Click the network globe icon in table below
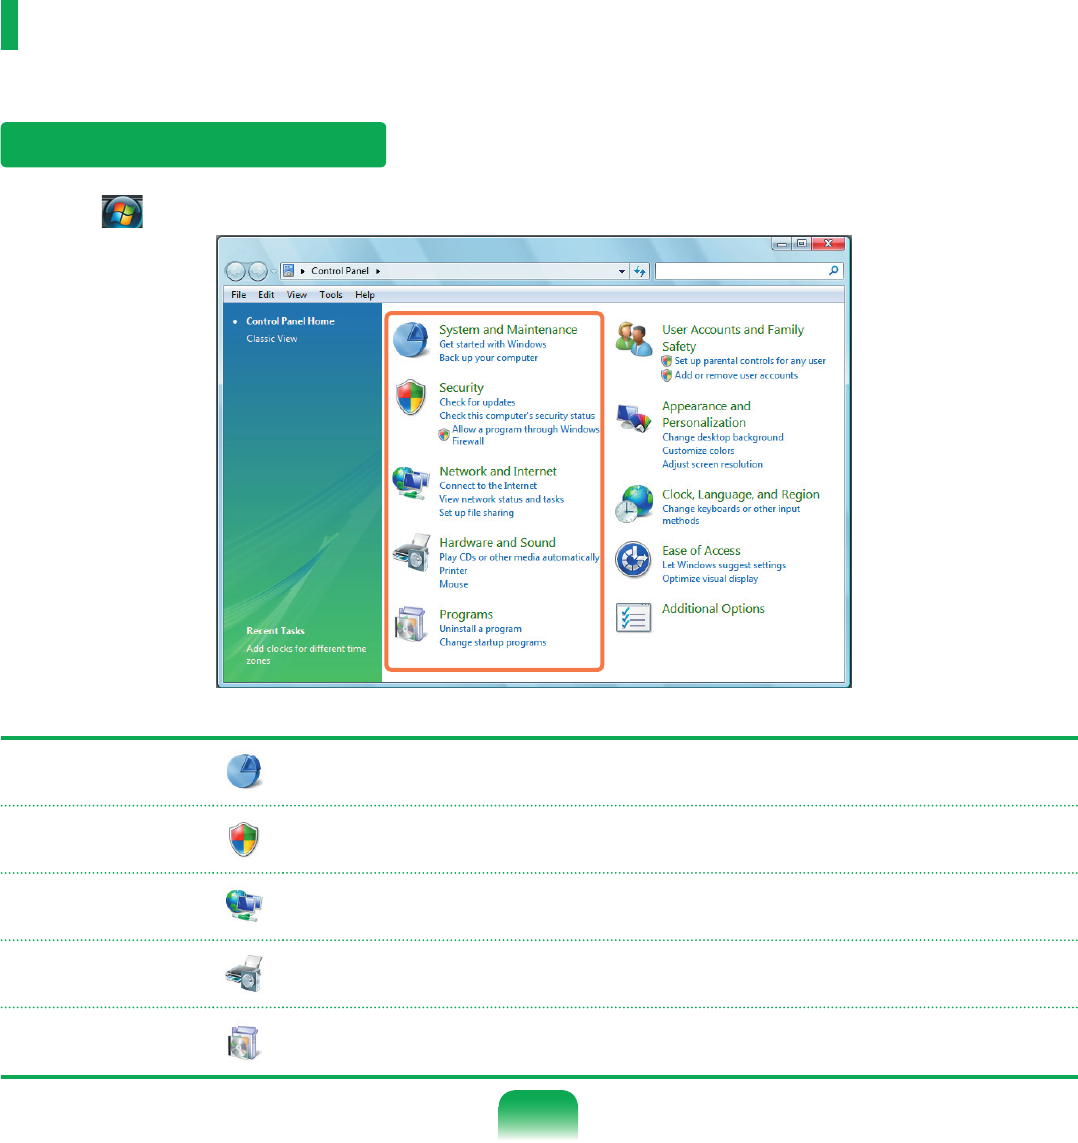 coord(244,906)
